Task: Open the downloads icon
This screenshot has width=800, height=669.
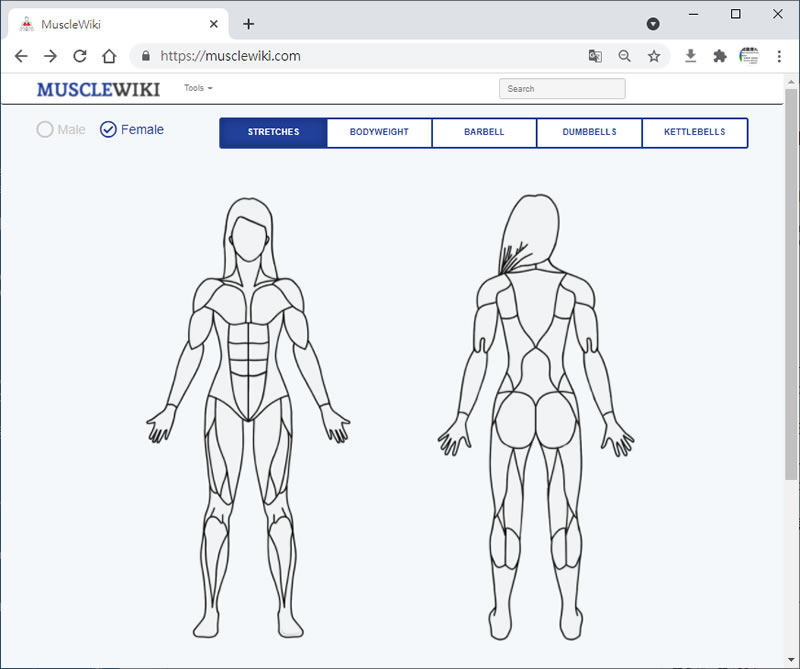Action: [690, 56]
